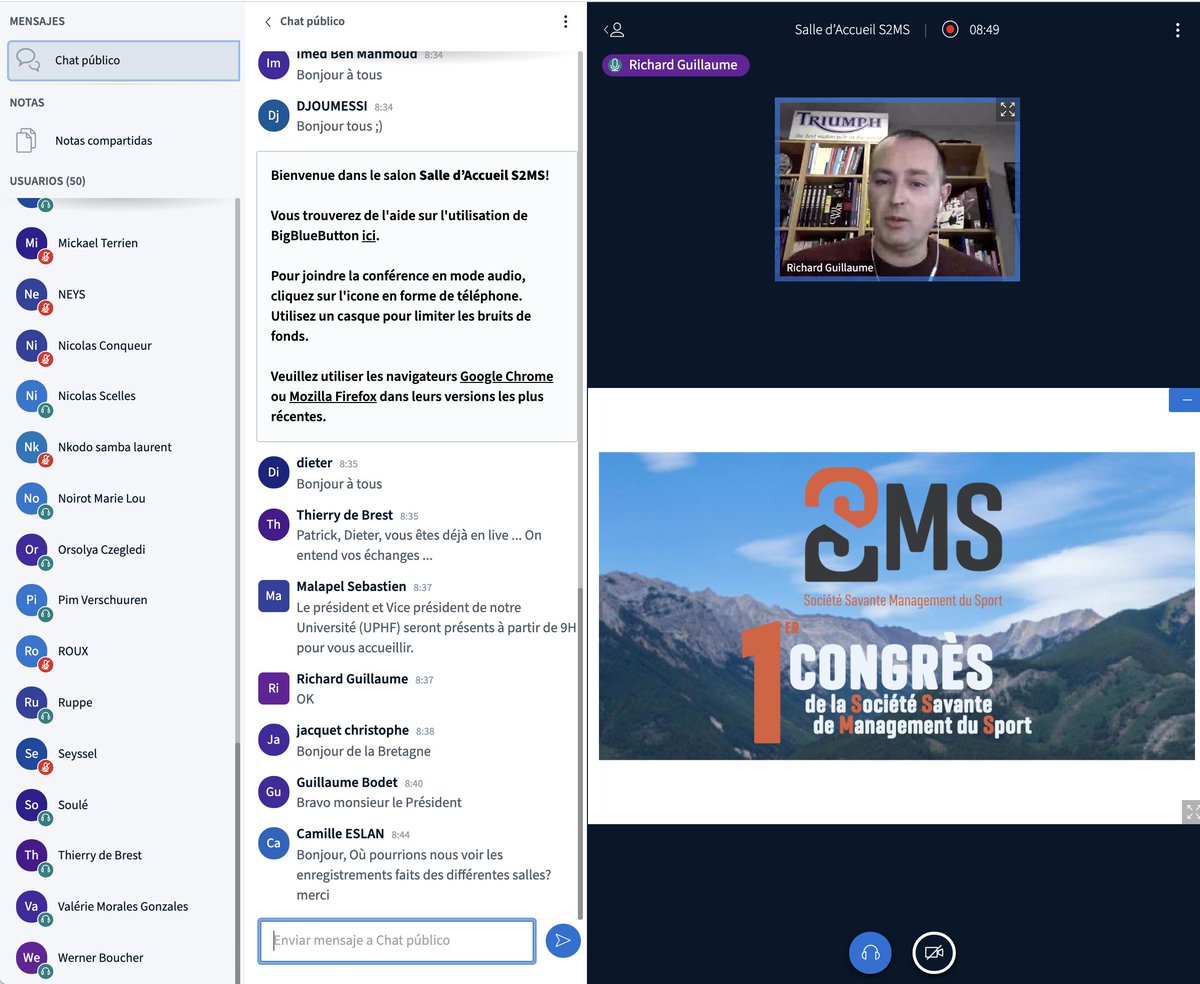Open chat options three-dot menu

click(565, 21)
